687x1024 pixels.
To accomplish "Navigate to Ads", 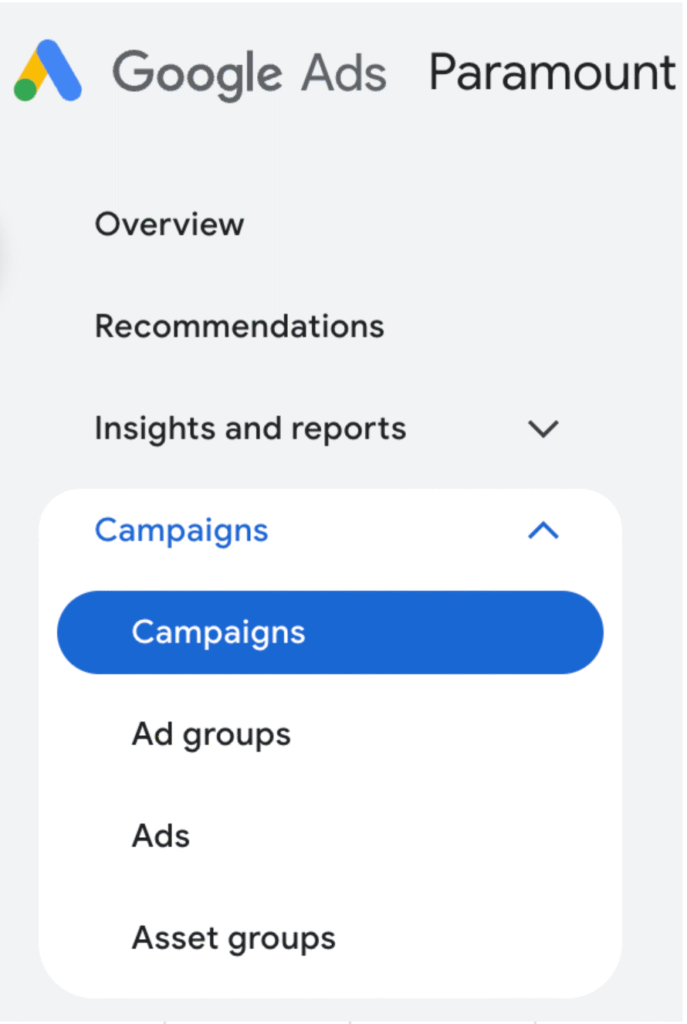I will point(161,836).
